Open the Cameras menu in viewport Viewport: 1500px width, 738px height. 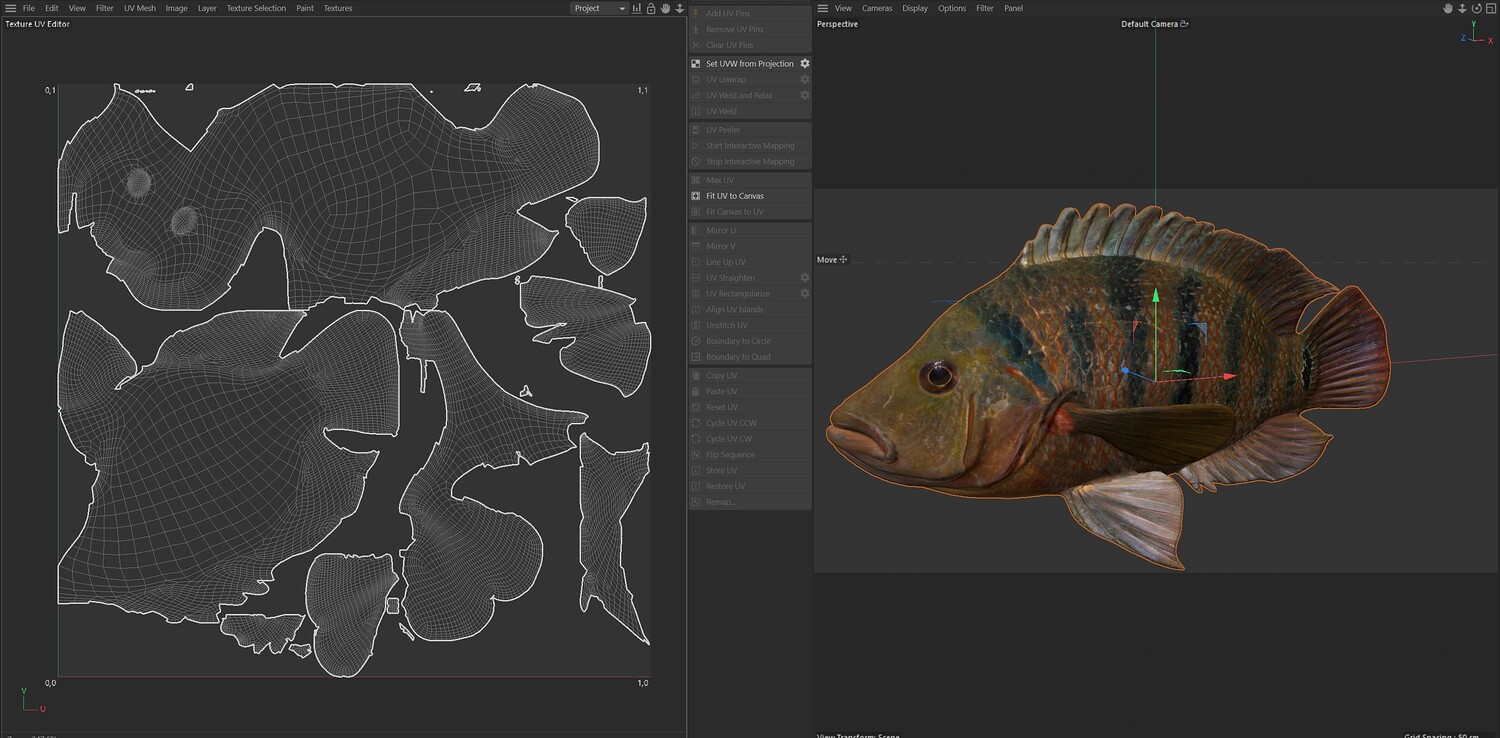[x=877, y=8]
